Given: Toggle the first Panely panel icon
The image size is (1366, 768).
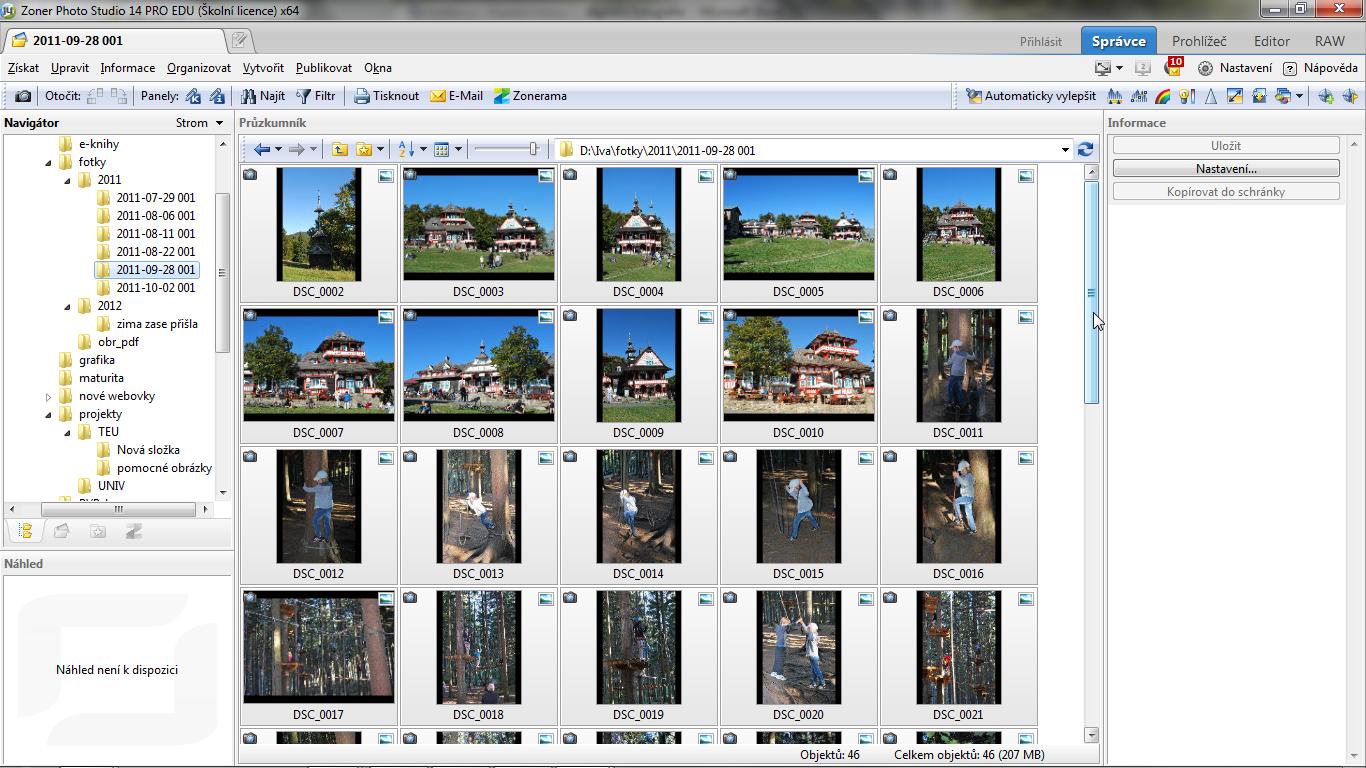Looking at the screenshot, I should [x=193, y=96].
